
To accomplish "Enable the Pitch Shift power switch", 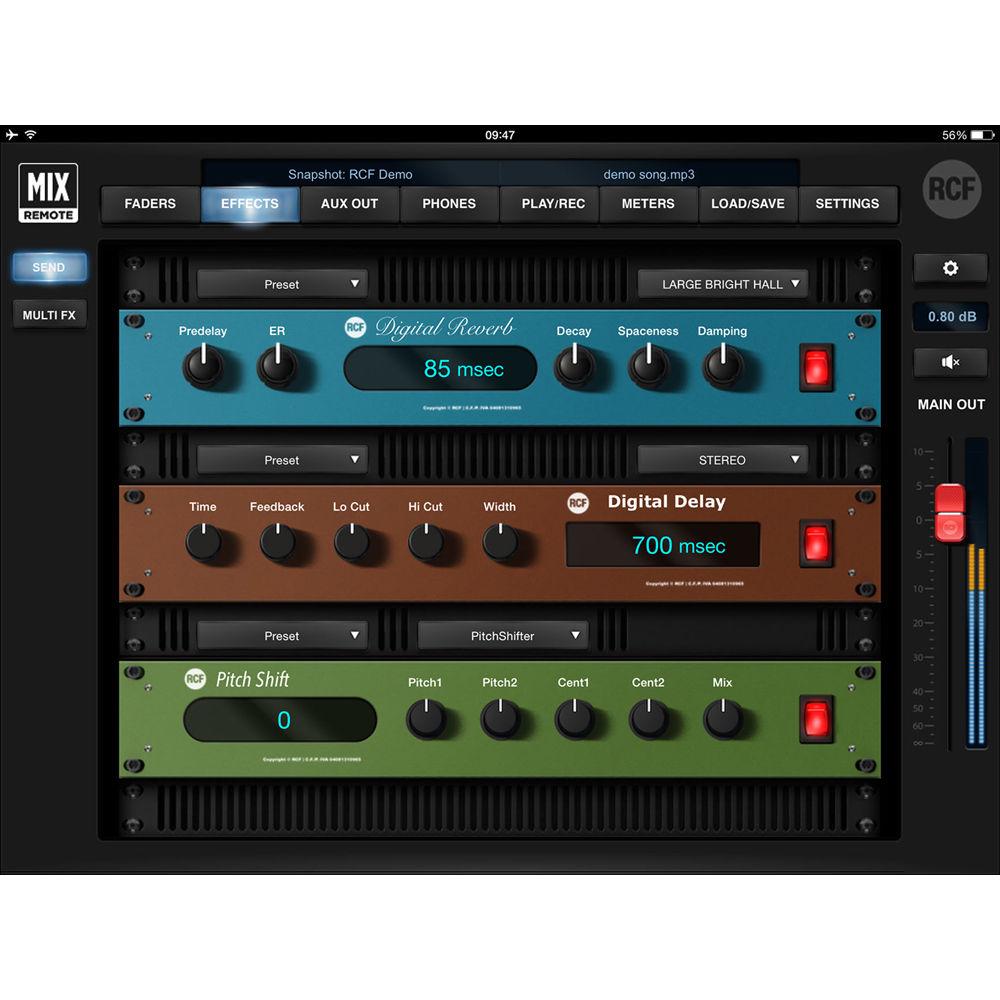I will tap(816, 718).
